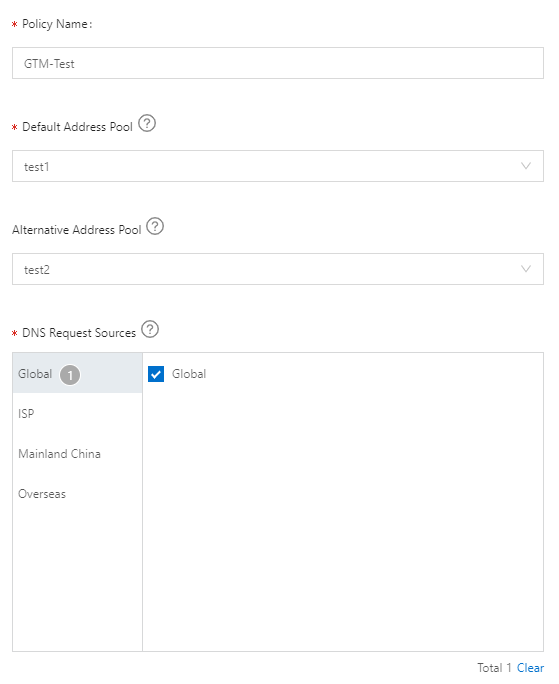Screen dimensions: 559x684
Task: Open the test1 address pool dropdown
Action: 278,166
